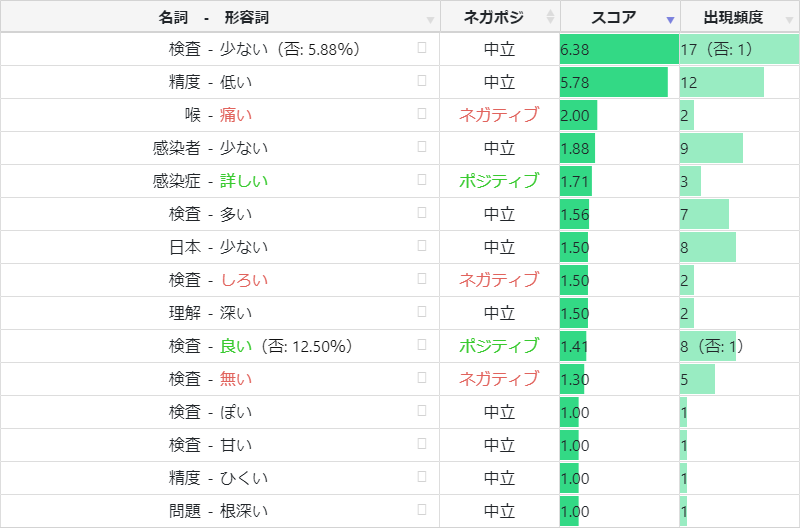
Task: Click the small icon beside 感染者 - 少ない row
Action: 422,147
